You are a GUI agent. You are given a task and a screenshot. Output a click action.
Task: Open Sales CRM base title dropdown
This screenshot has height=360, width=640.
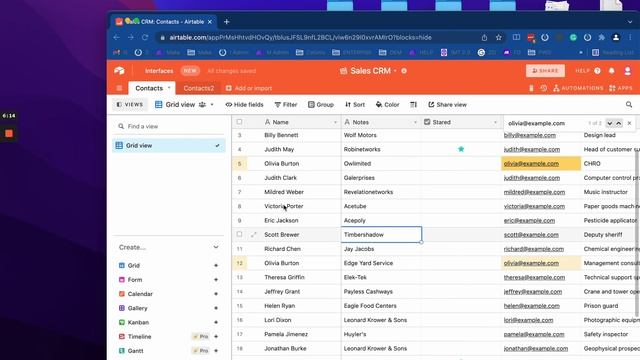click(x=395, y=71)
